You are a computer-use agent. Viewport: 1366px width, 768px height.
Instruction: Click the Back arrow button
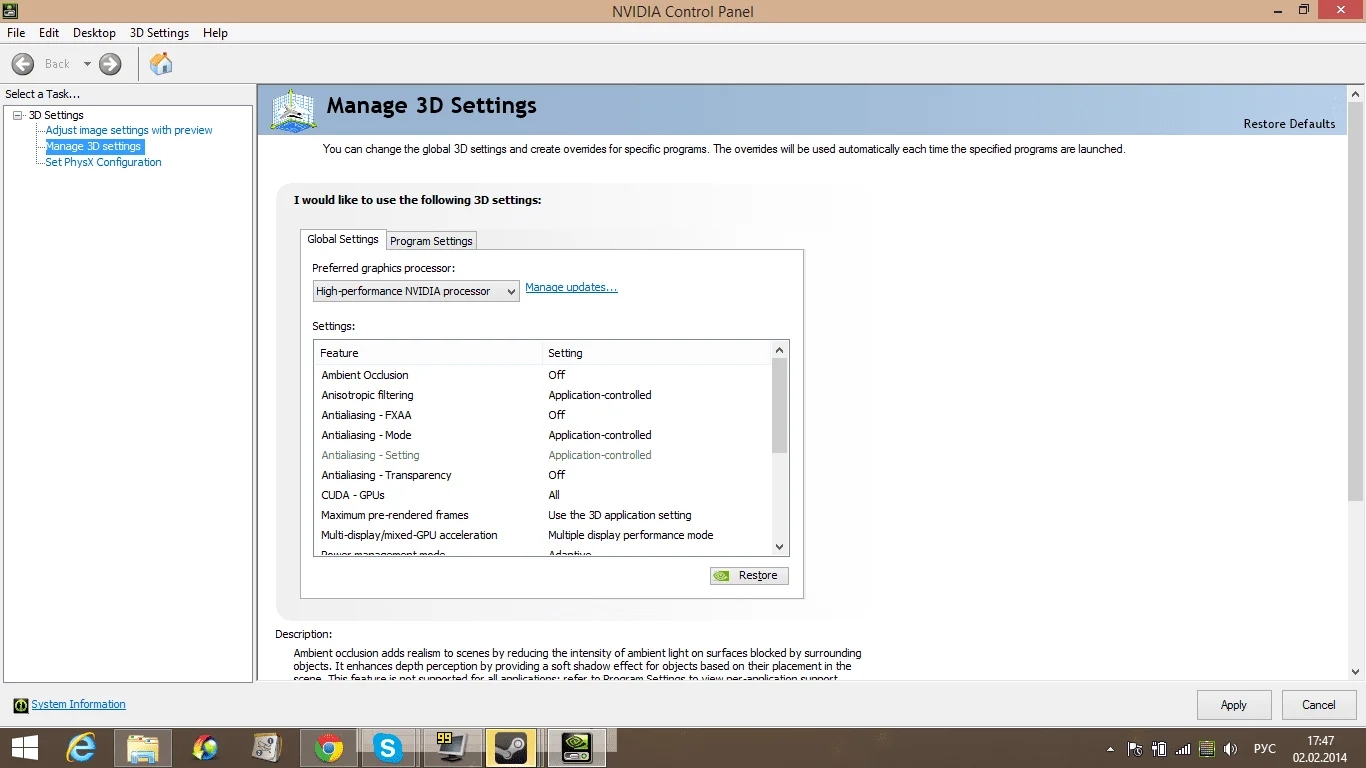coord(23,64)
